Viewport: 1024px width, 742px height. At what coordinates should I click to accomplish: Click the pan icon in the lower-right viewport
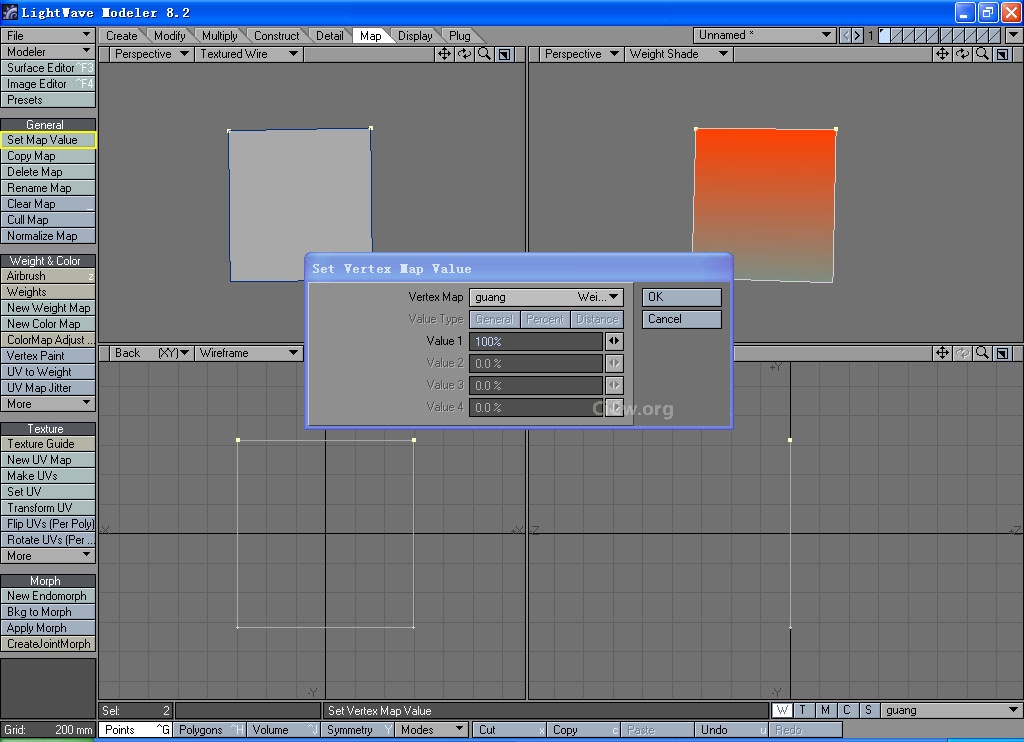[942, 353]
